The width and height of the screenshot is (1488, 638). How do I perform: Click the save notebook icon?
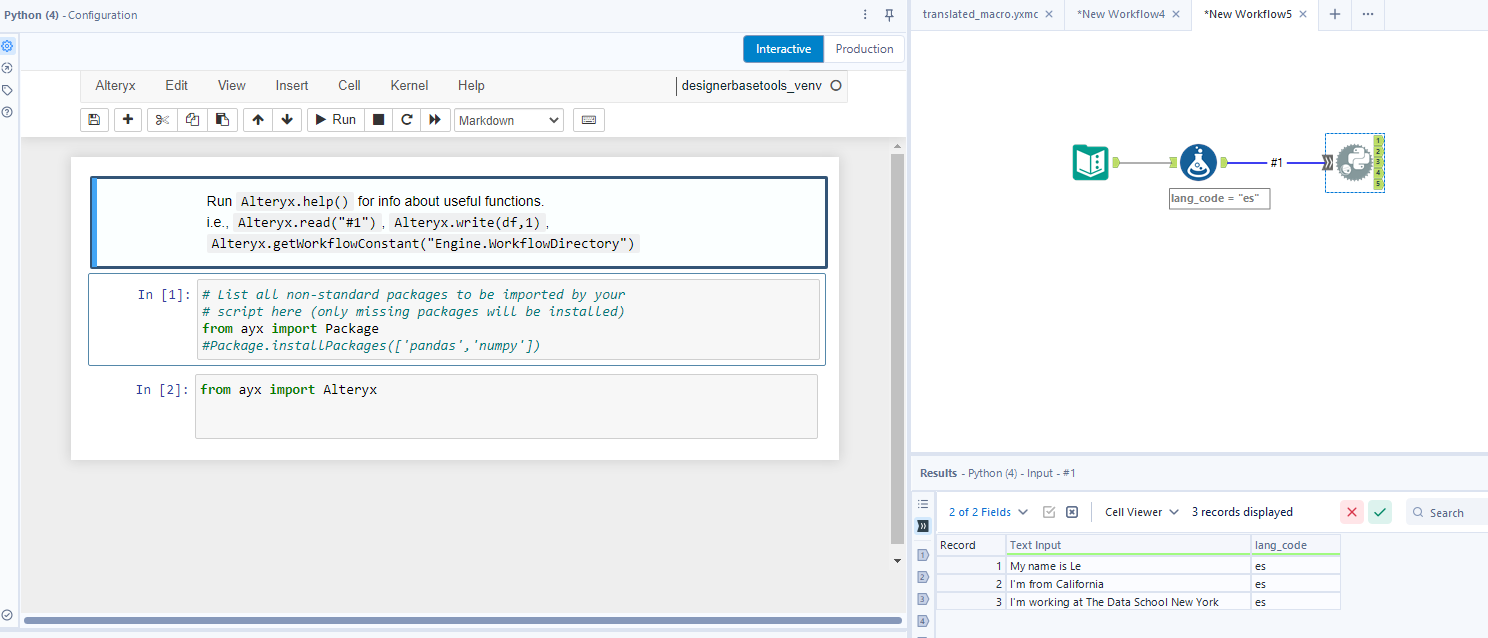[x=94, y=120]
